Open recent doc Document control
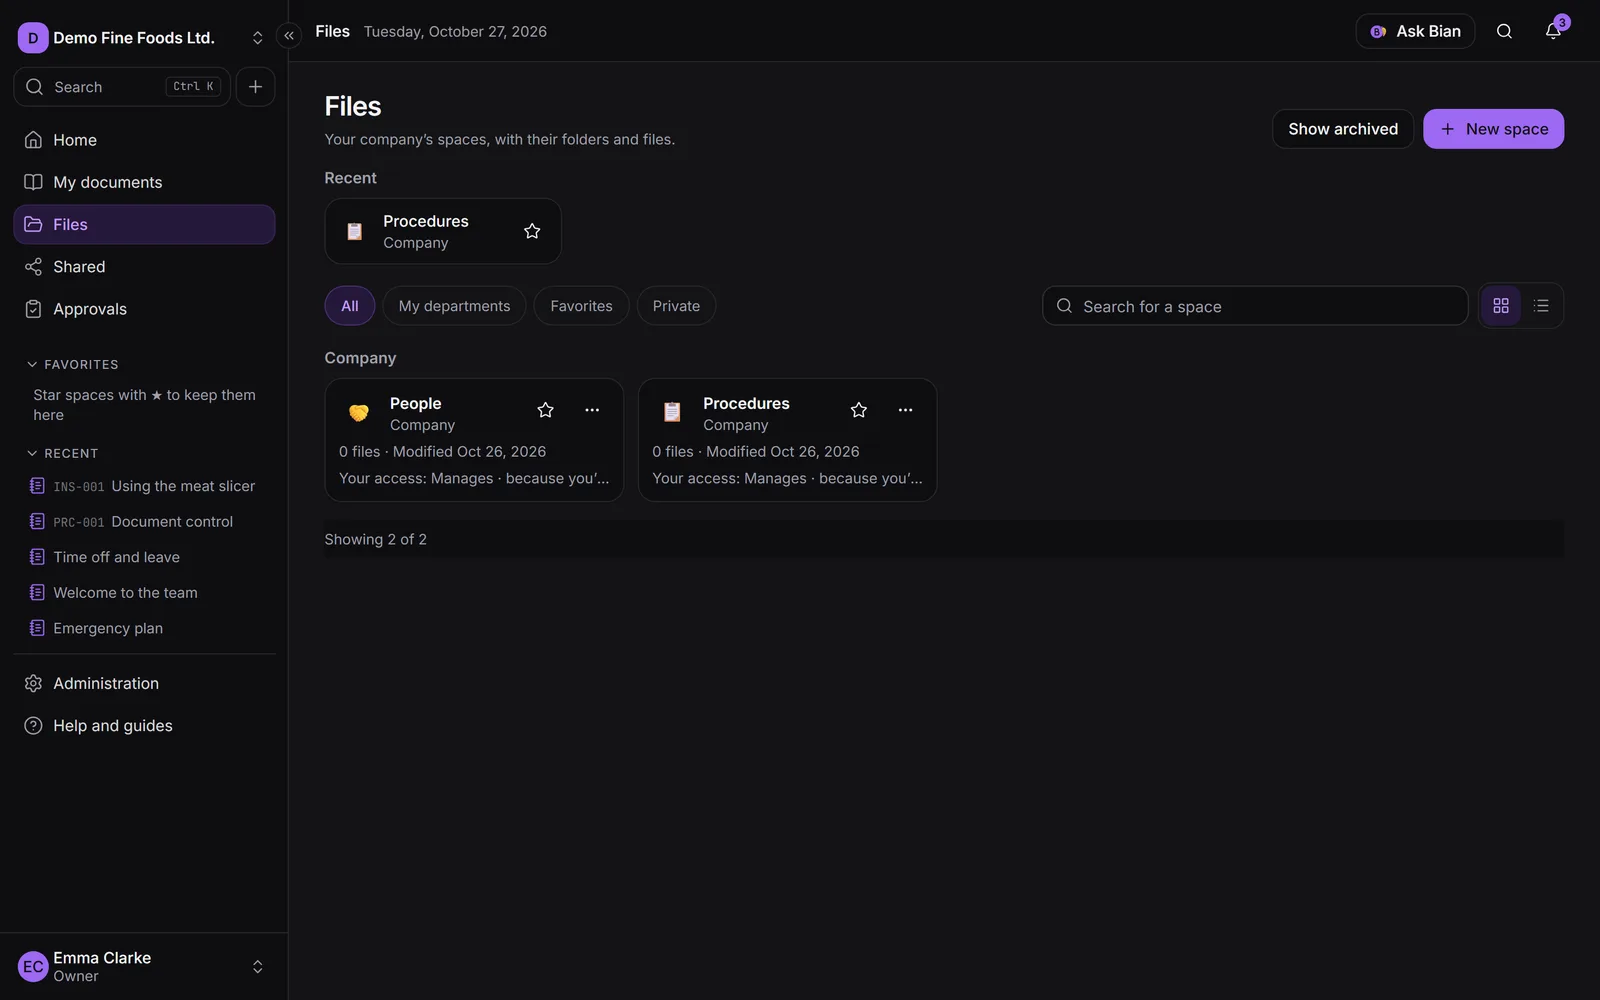This screenshot has width=1600, height=1000. click(144, 522)
